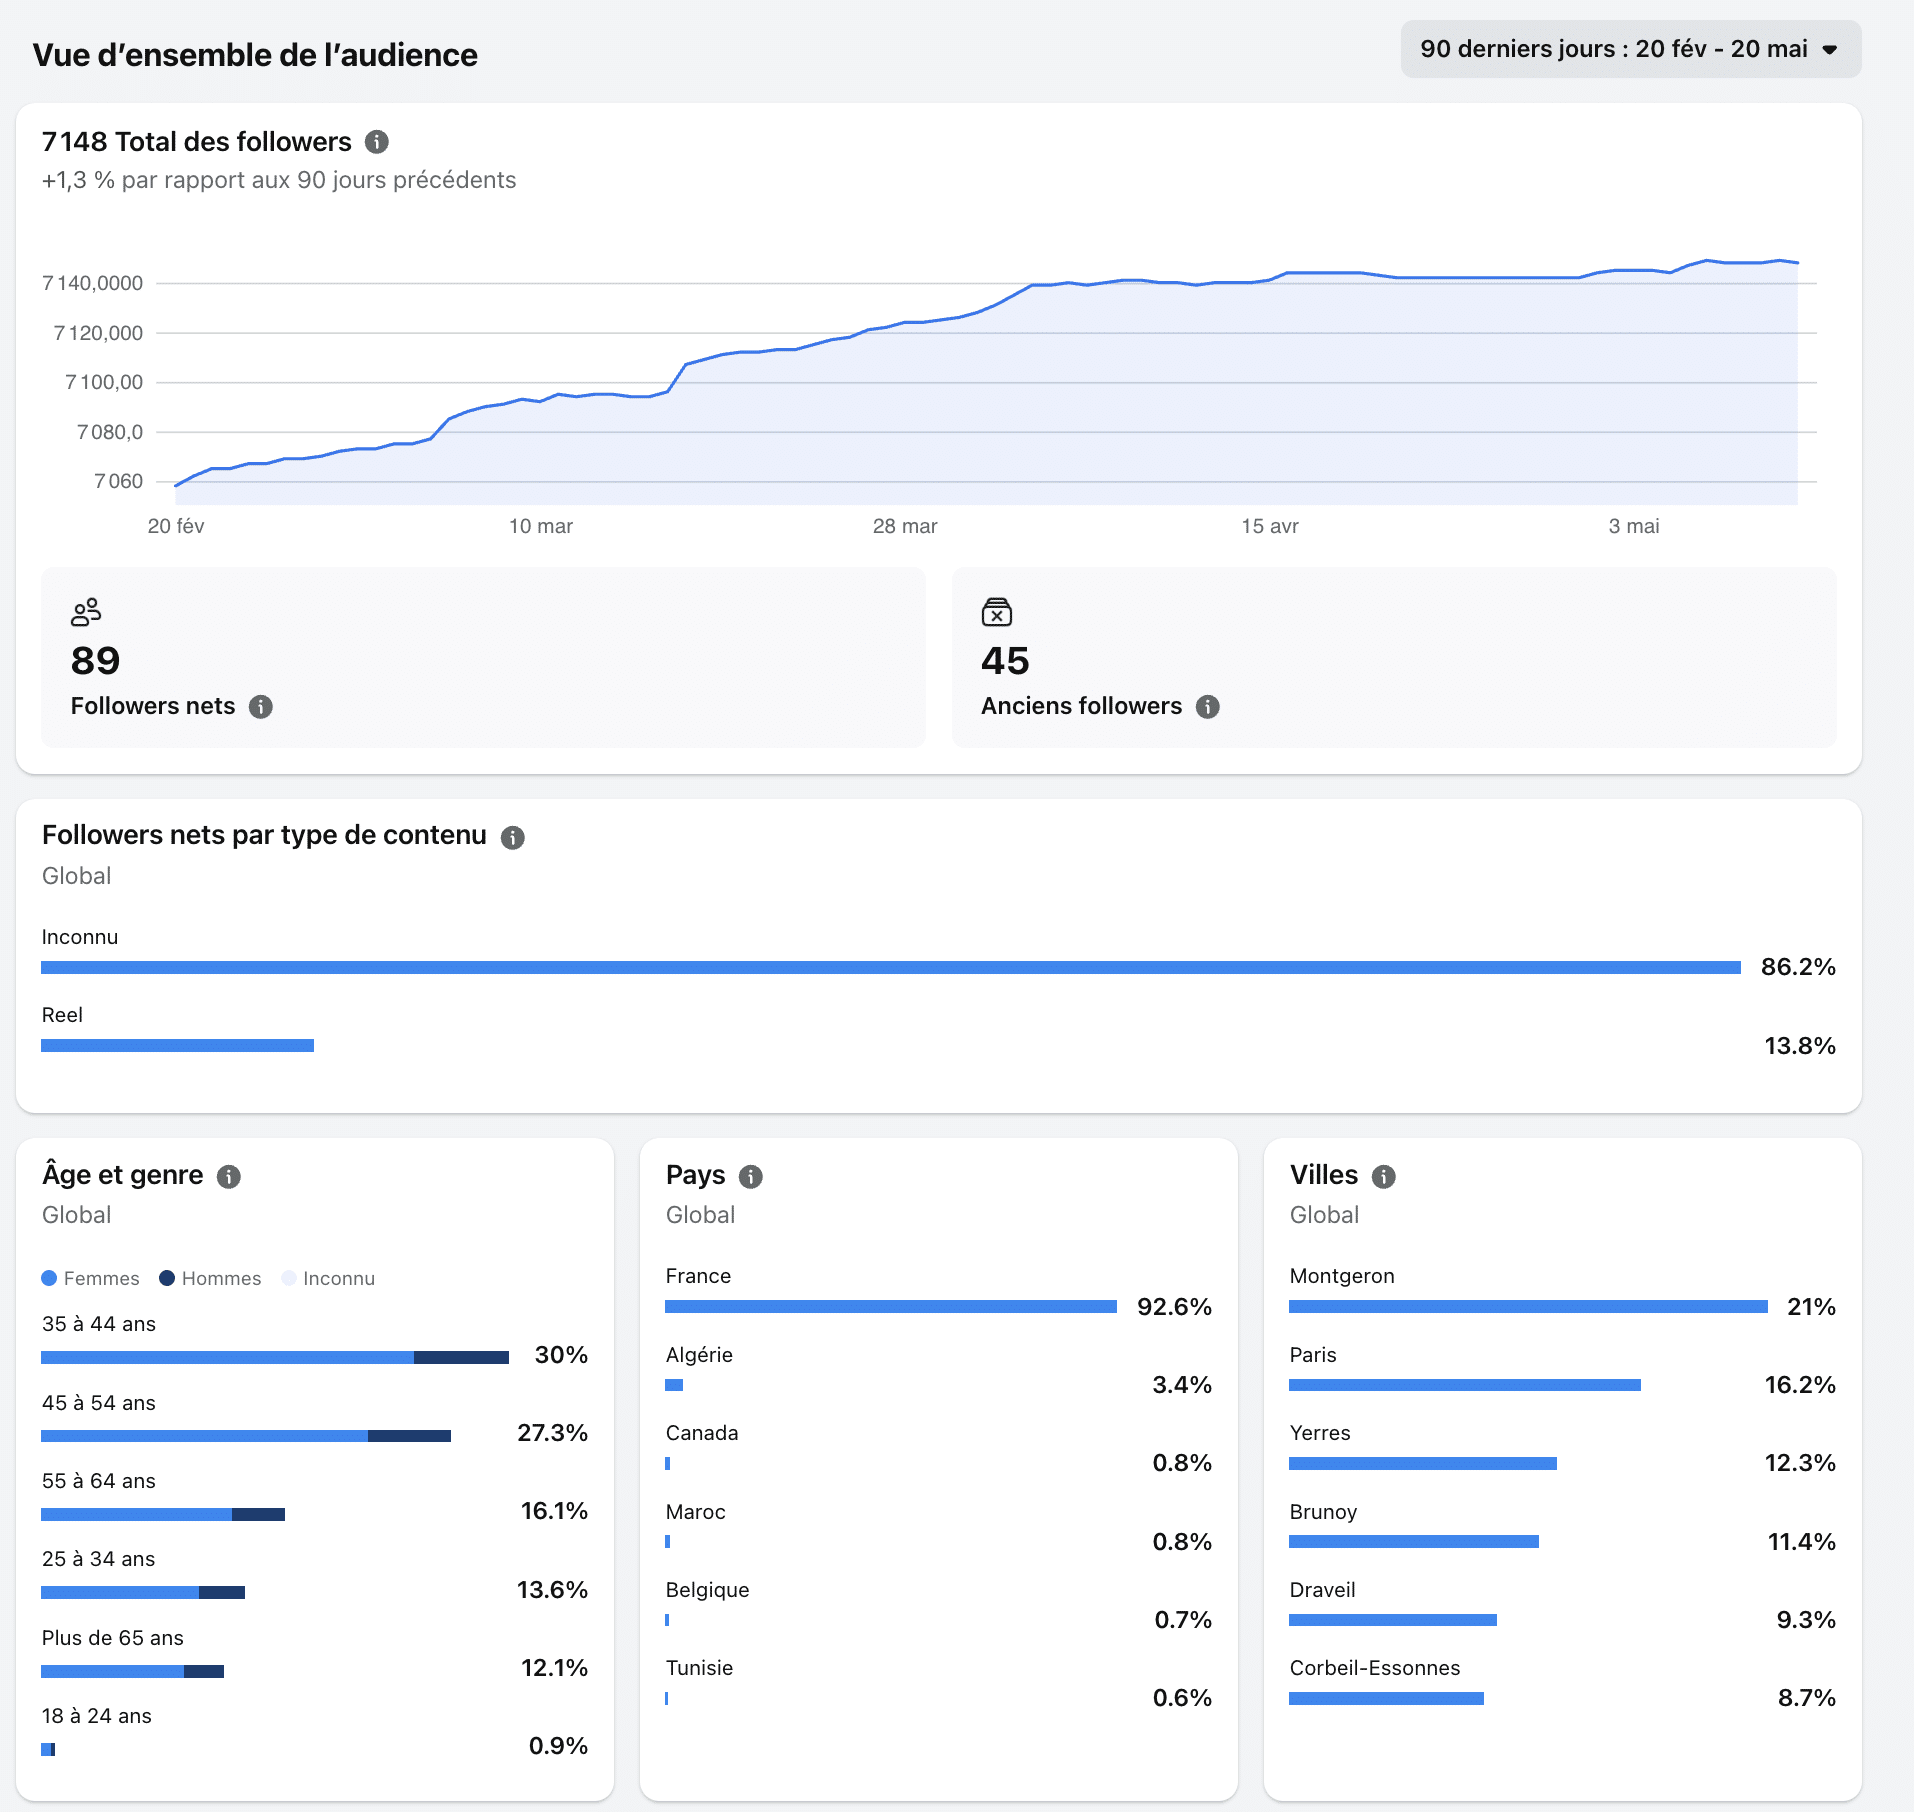
Task: Select the Followers nets card
Action: [483, 657]
